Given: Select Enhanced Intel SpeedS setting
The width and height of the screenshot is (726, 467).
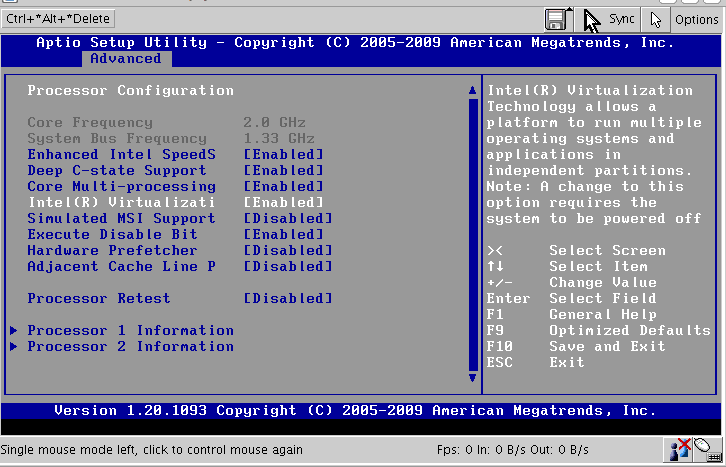Looking at the screenshot, I should (x=121, y=154).
